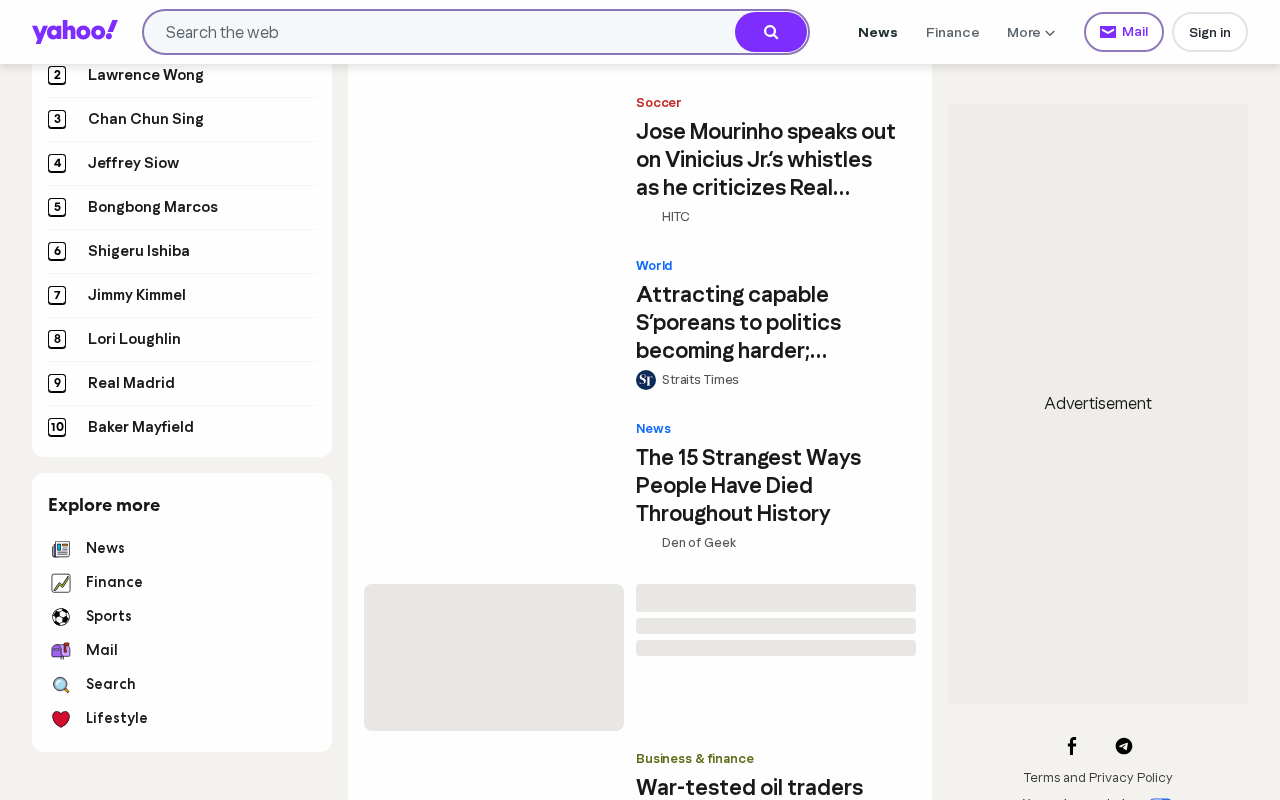
Task: Click the heart icon beside Lifestyle
Action: coord(61,719)
